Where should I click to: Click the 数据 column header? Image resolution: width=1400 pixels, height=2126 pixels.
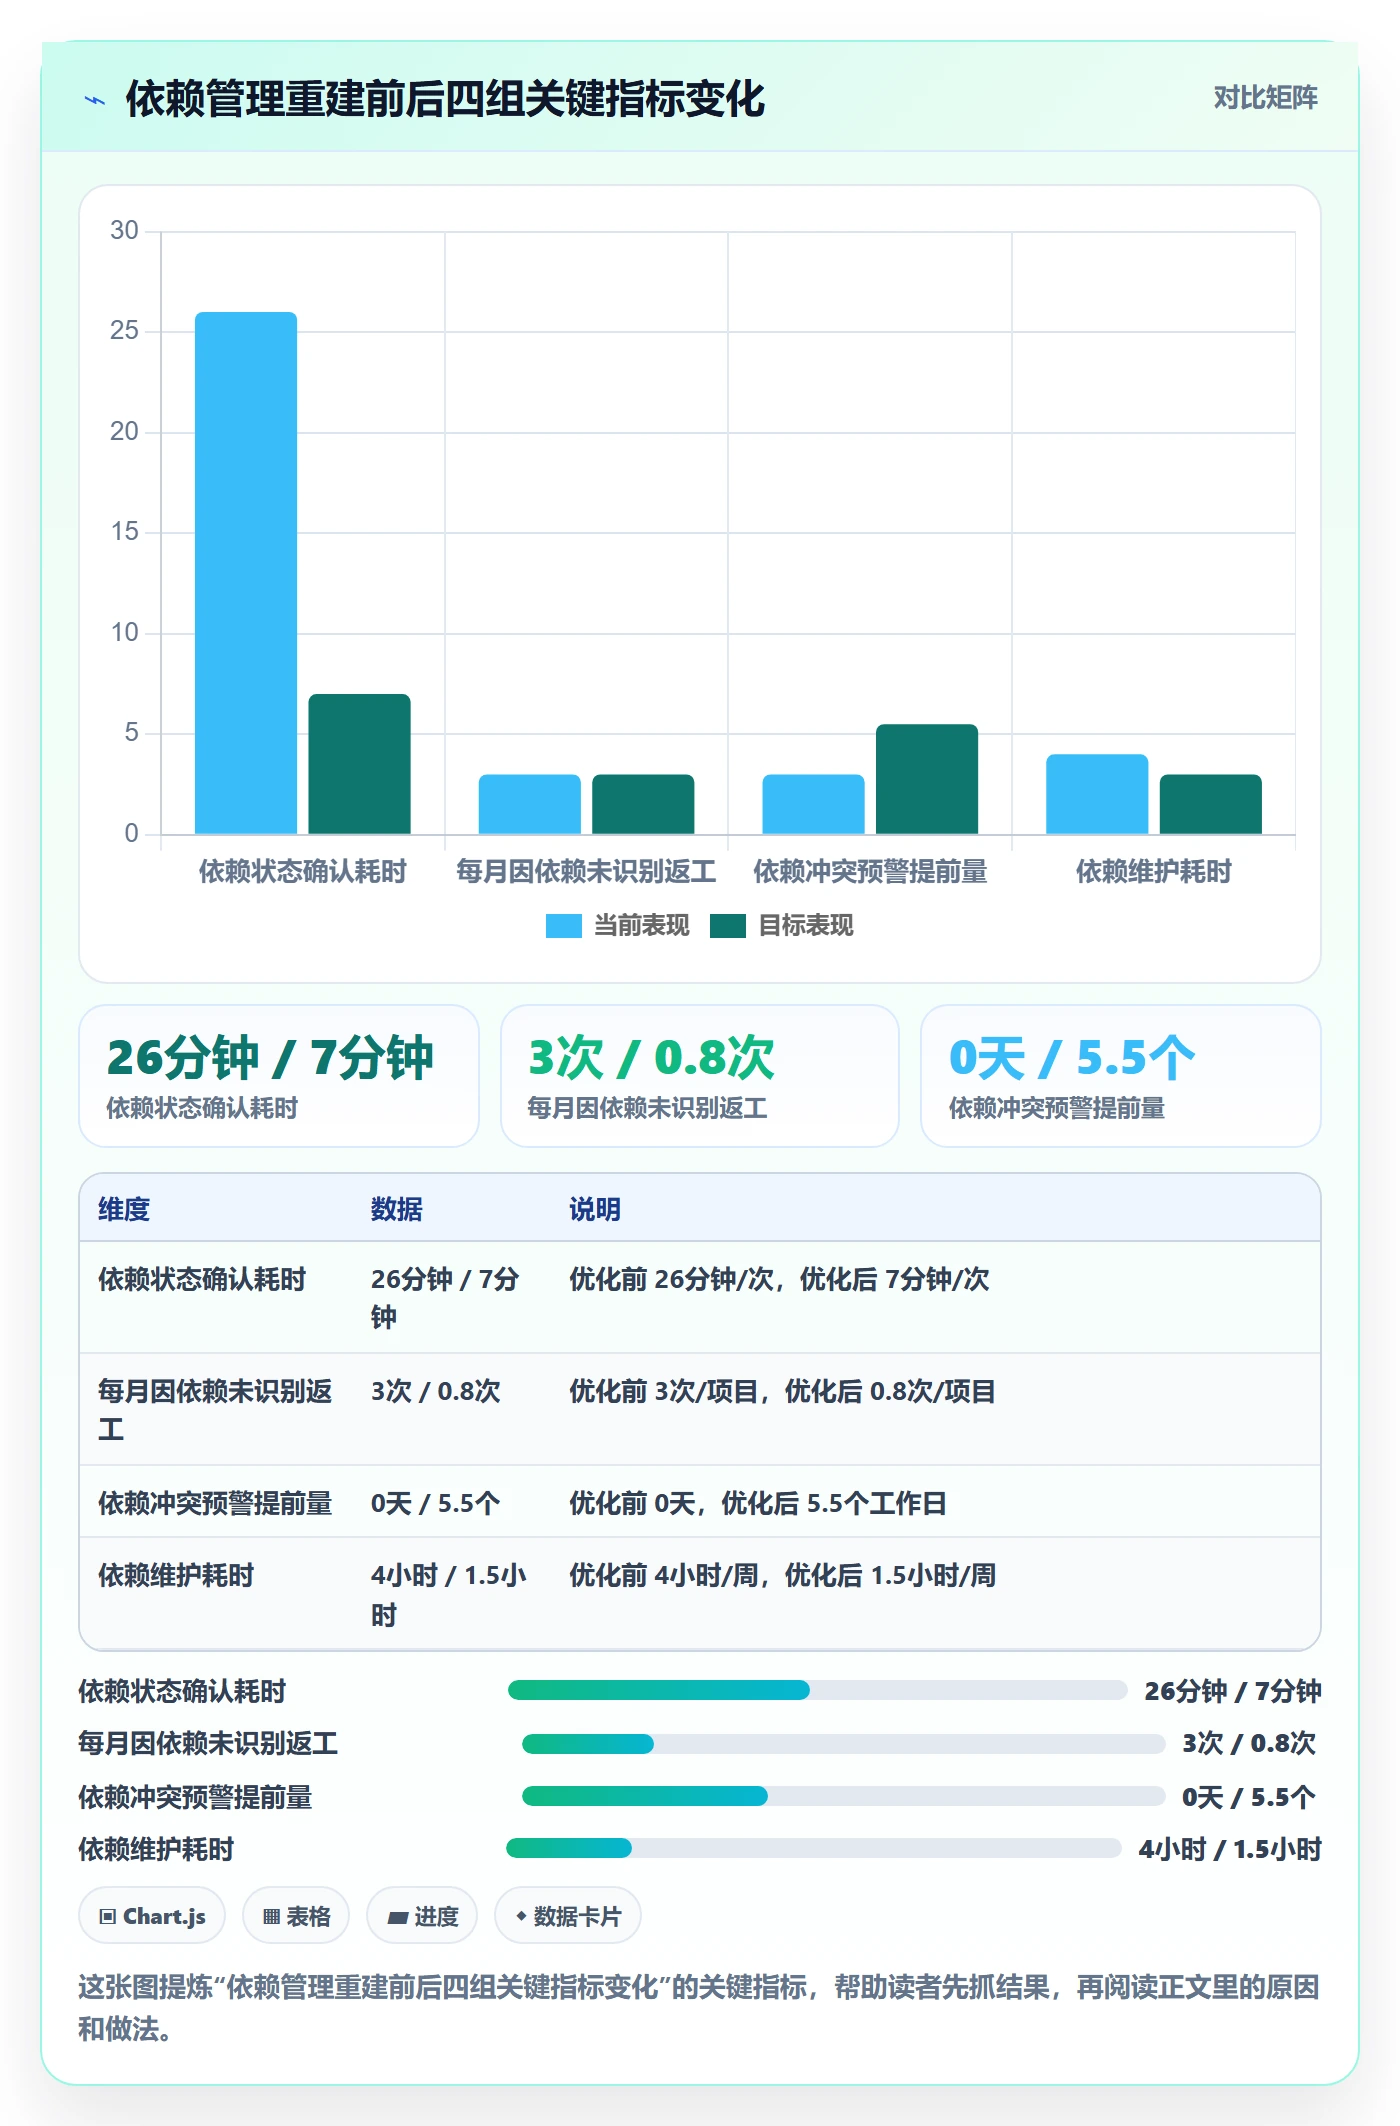(397, 1210)
